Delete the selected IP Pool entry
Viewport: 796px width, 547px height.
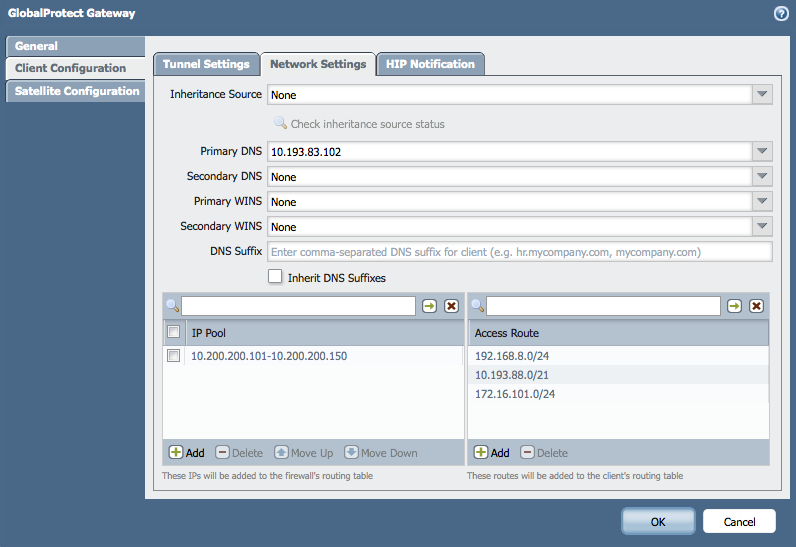pyautogui.click(x=239, y=453)
